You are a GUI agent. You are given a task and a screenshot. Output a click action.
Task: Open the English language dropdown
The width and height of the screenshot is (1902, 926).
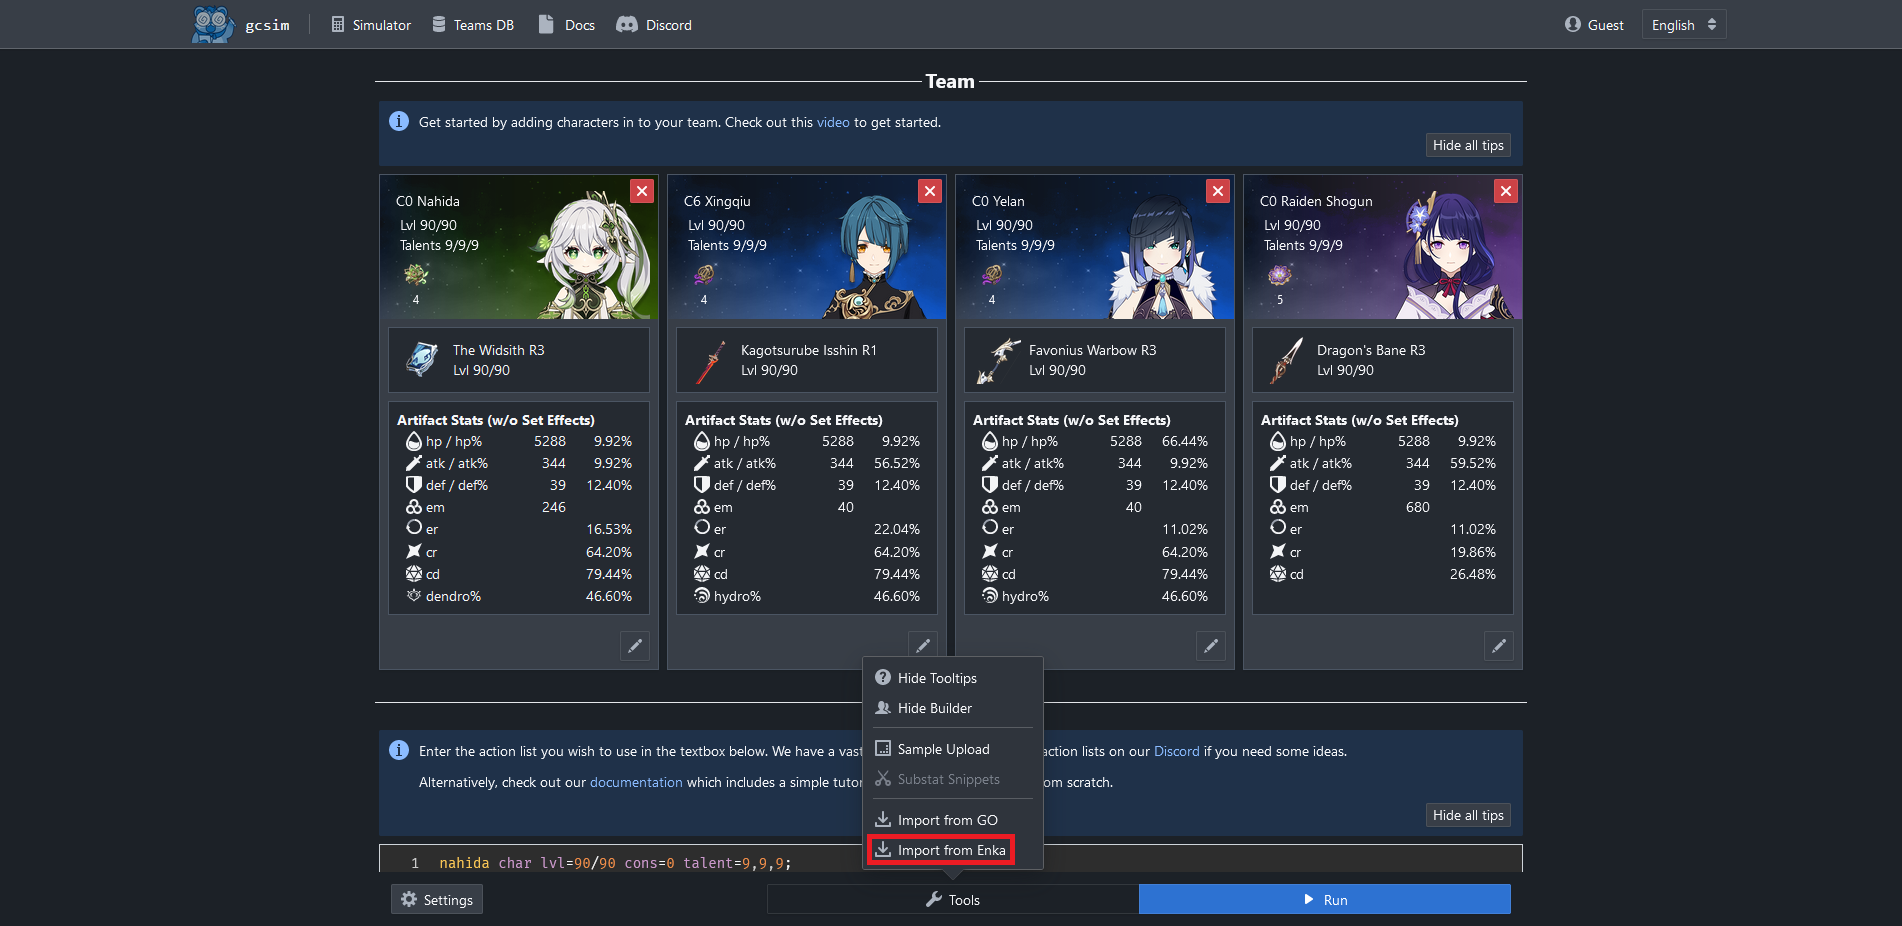click(1683, 25)
